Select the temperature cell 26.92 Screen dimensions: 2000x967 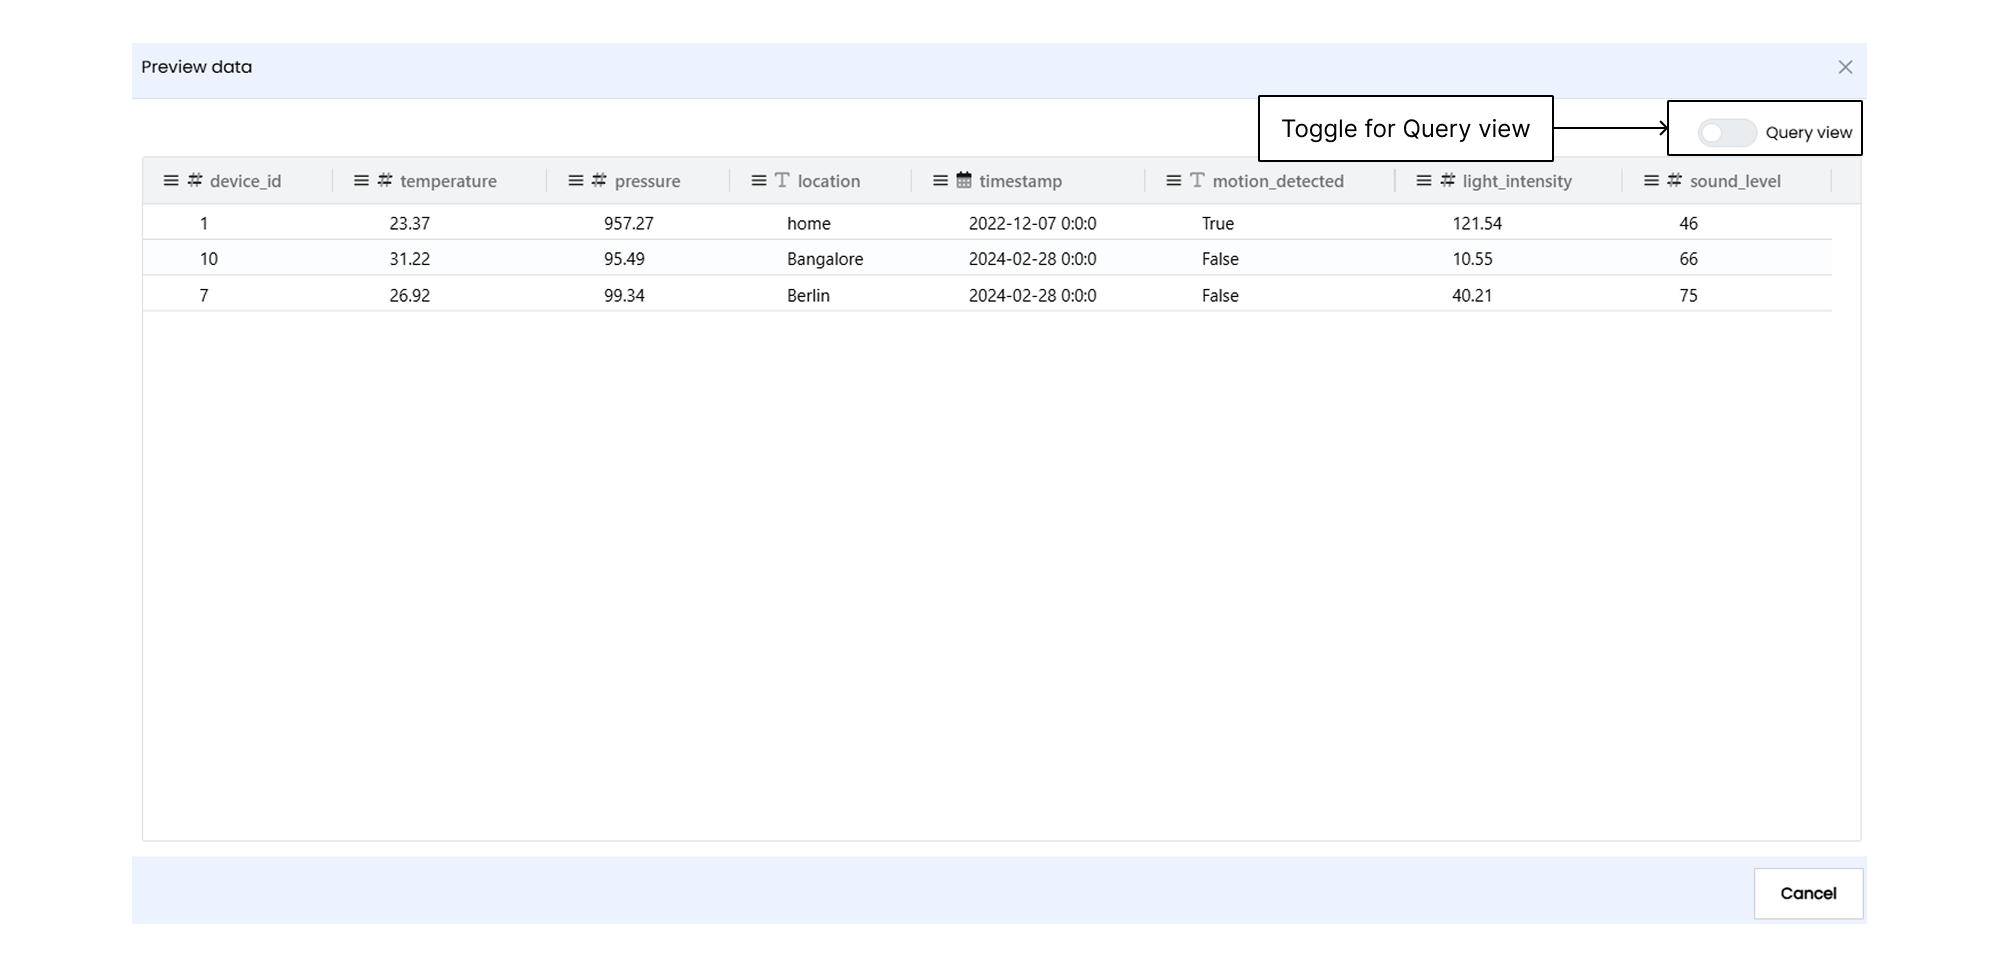pyautogui.click(x=410, y=295)
